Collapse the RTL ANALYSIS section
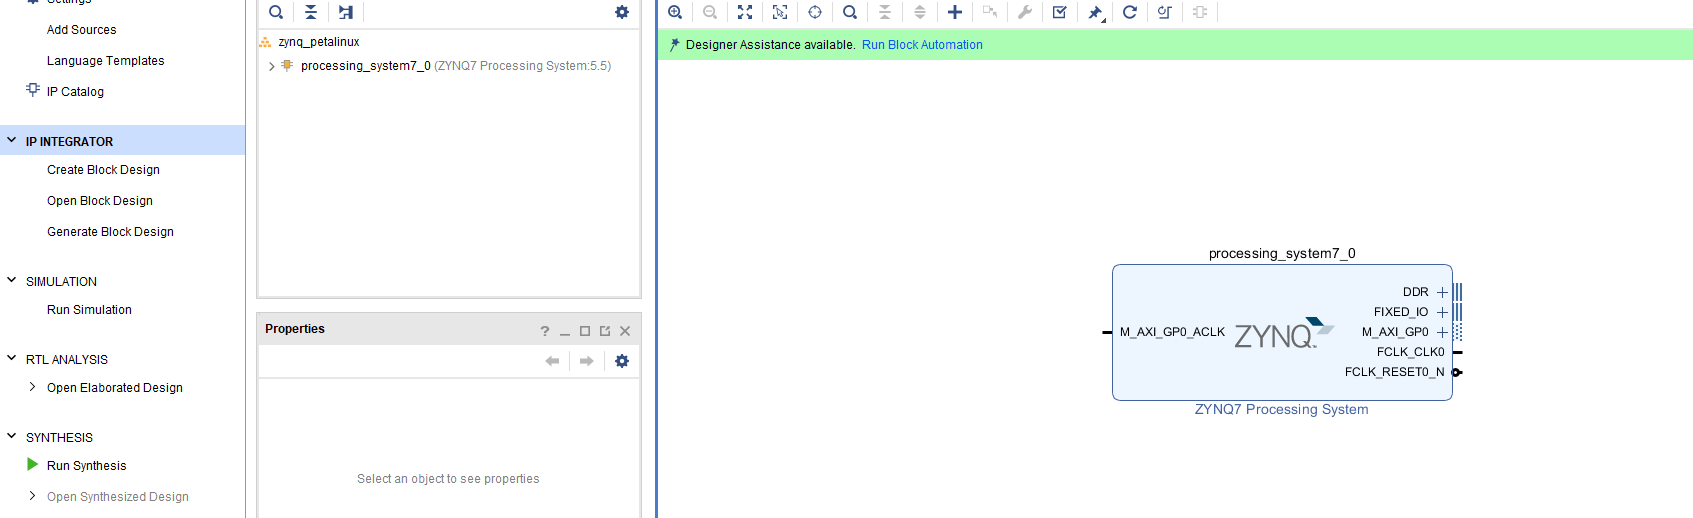This screenshot has width=1693, height=518. coord(12,359)
